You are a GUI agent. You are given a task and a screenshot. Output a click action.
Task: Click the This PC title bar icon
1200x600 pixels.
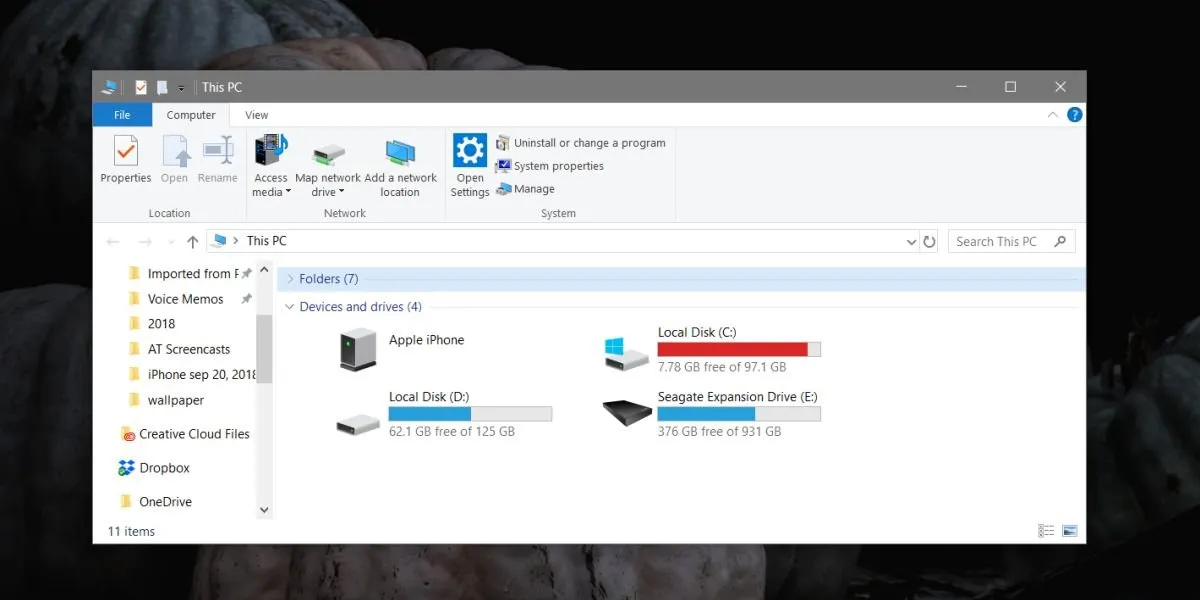pos(110,87)
